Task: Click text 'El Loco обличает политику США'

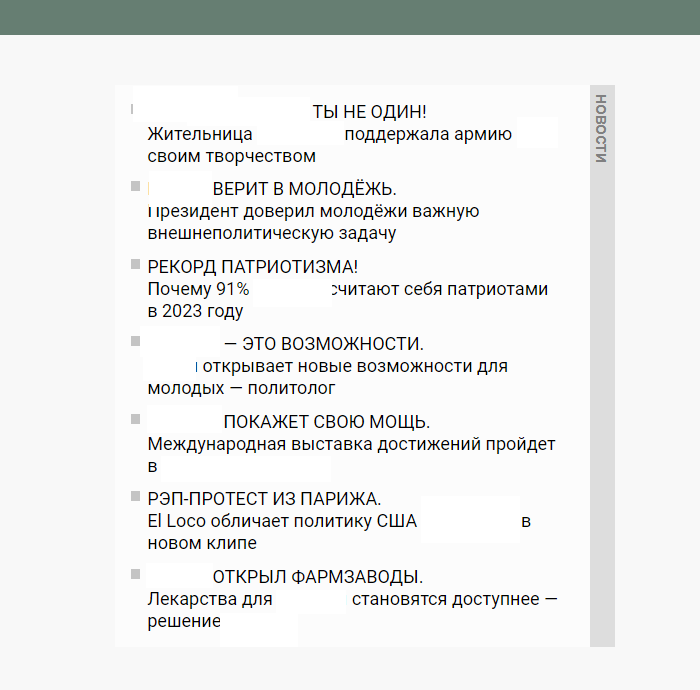Action: click(282, 521)
